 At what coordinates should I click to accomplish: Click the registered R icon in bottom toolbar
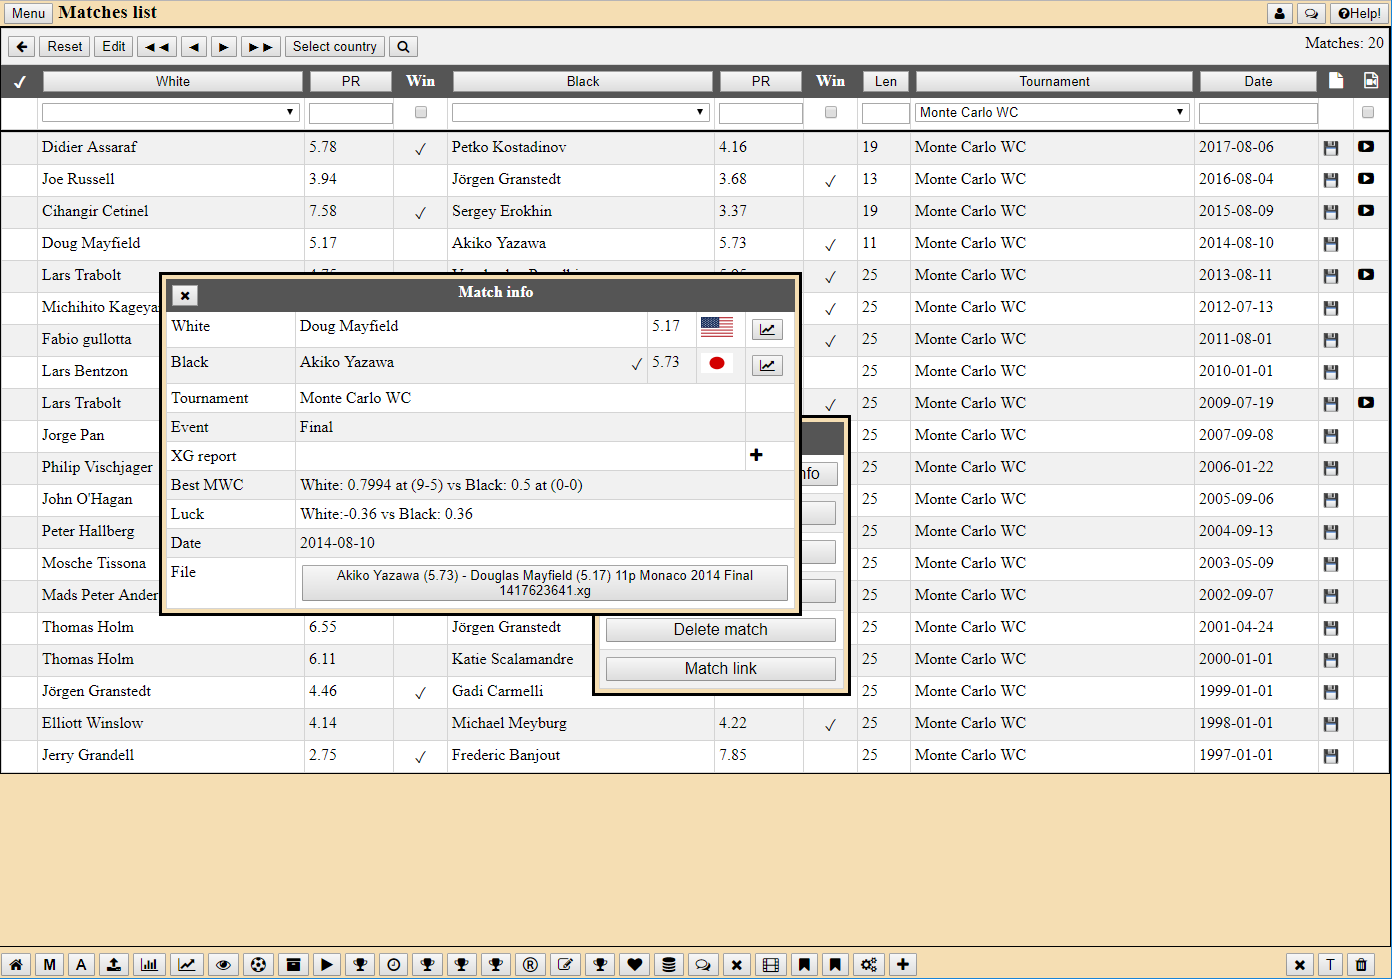tap(530, 965)
